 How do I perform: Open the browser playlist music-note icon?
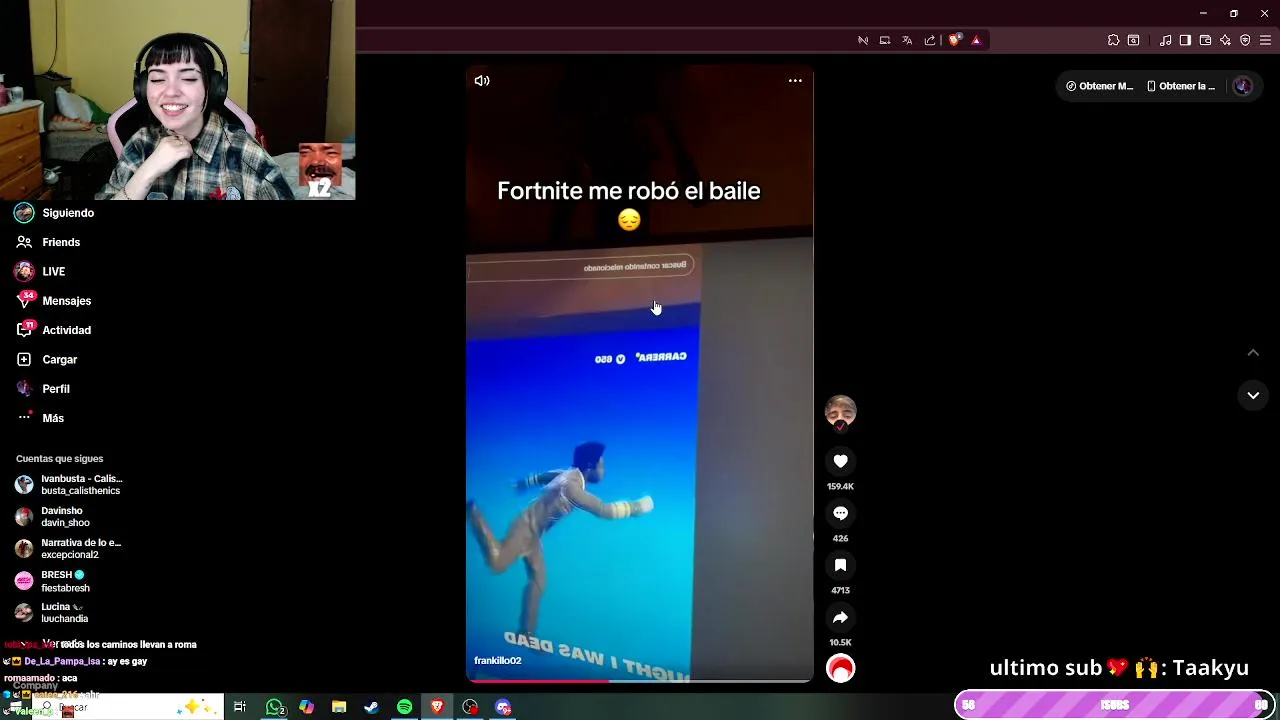1165,40
